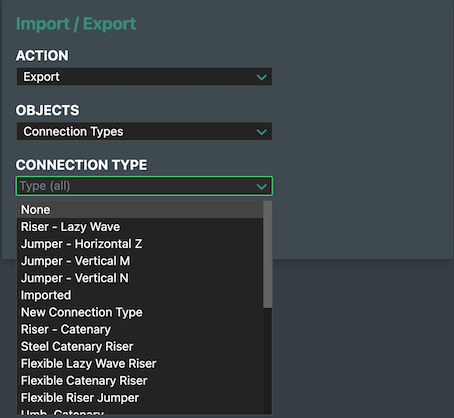Open the Objects dropdown showing Connection Types
Viewport: 454px width, 418px height.
[144, 131]
